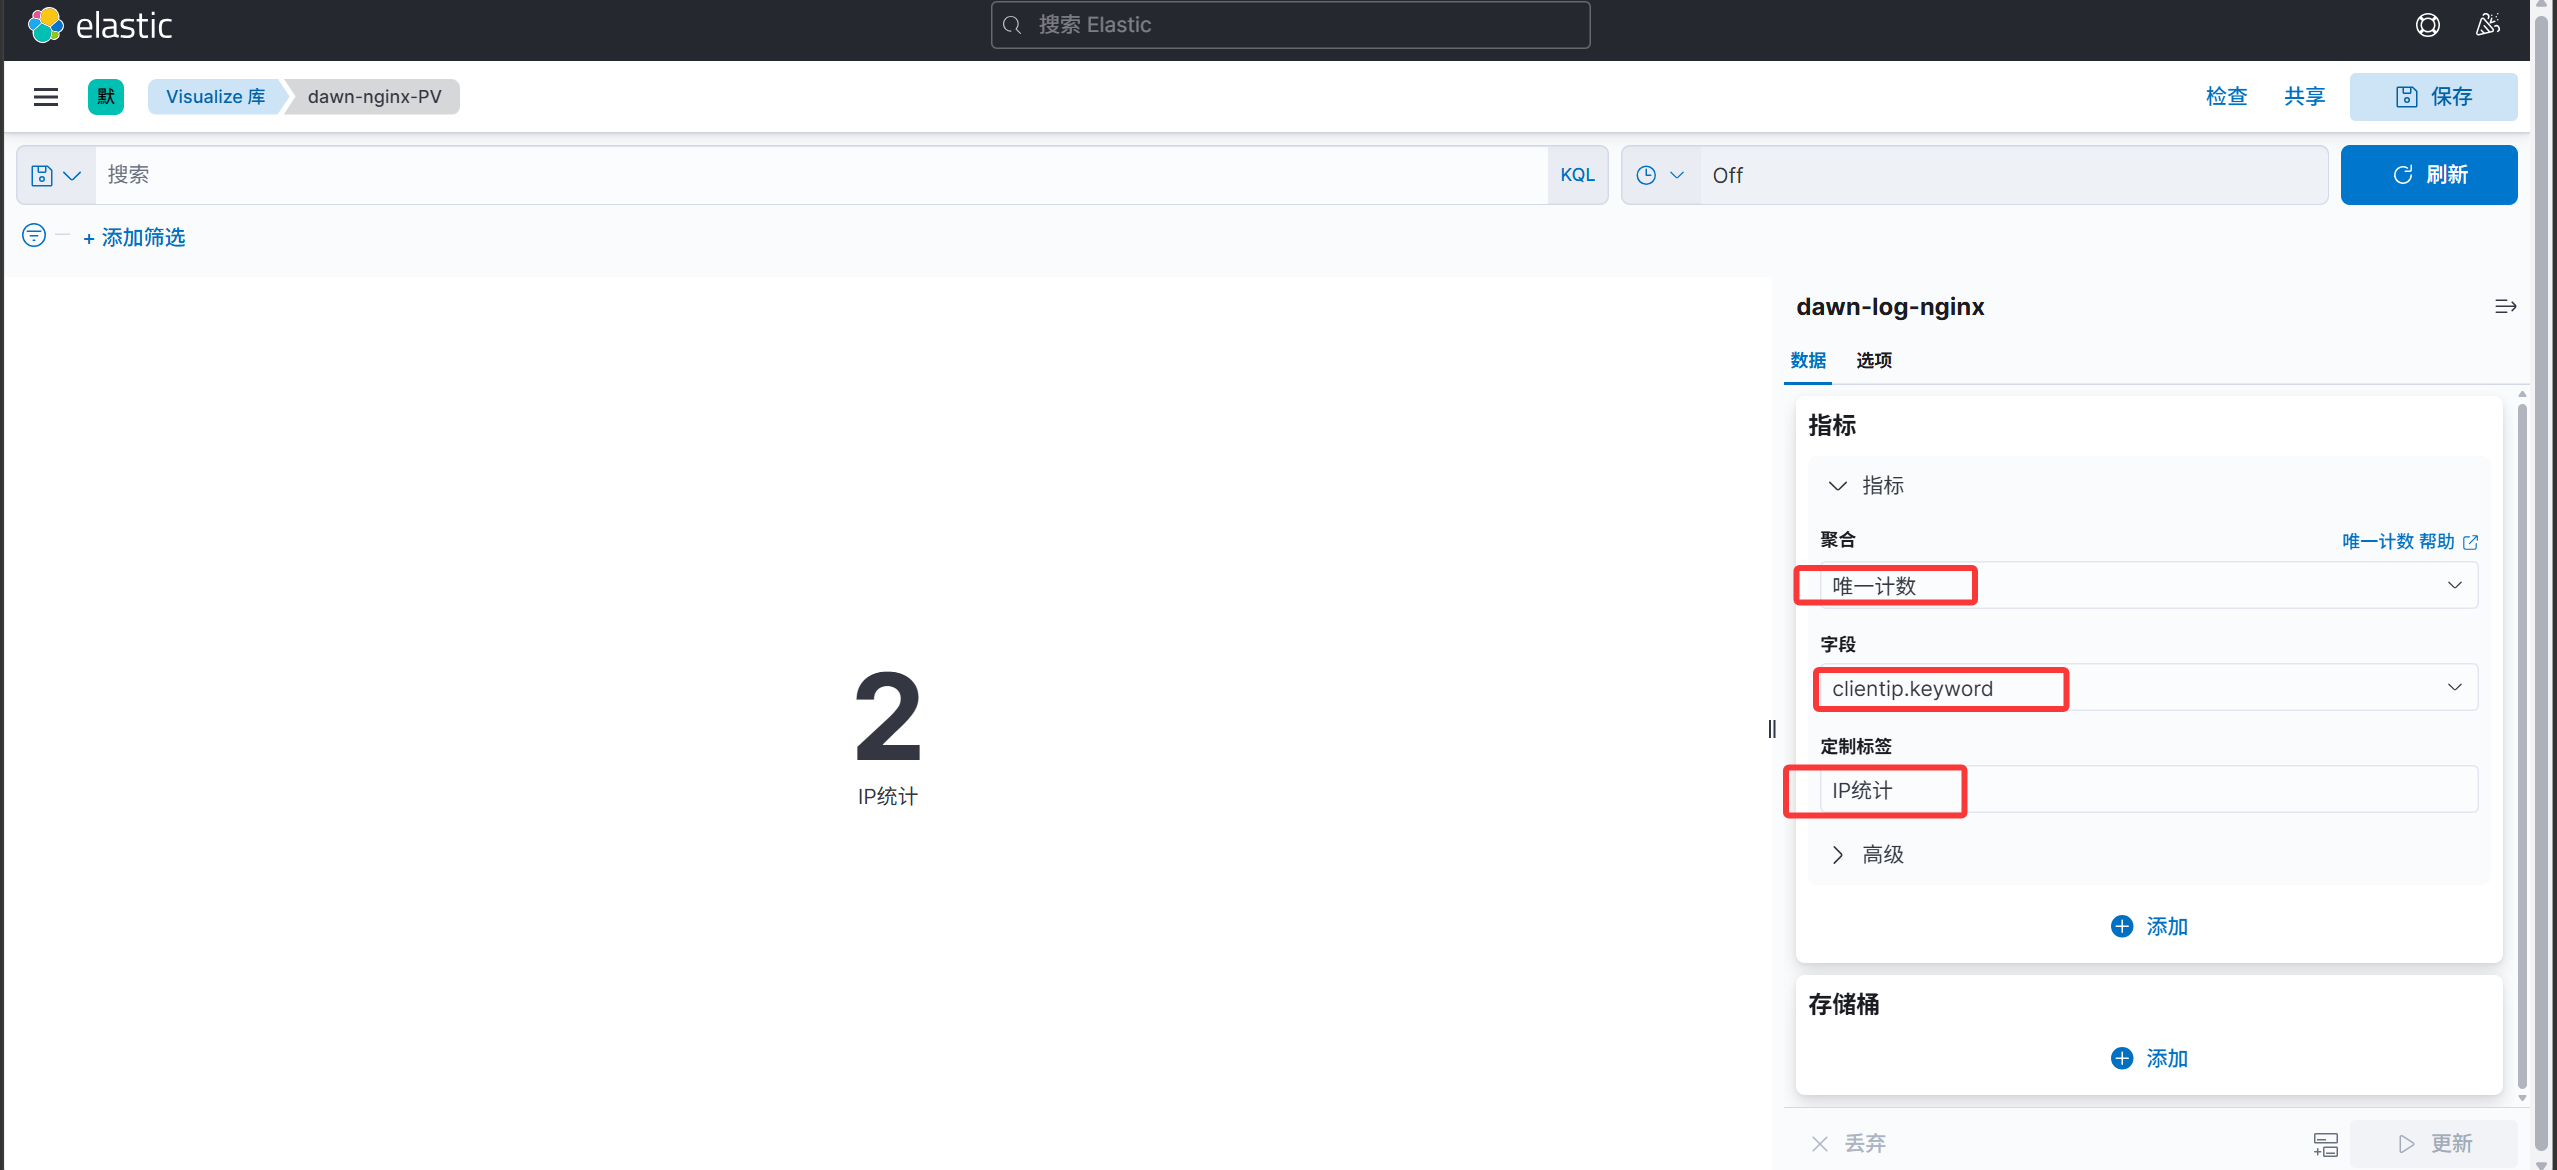Switch query language via KQL
The image size is (2557, 1170).
coord(1577,175)
